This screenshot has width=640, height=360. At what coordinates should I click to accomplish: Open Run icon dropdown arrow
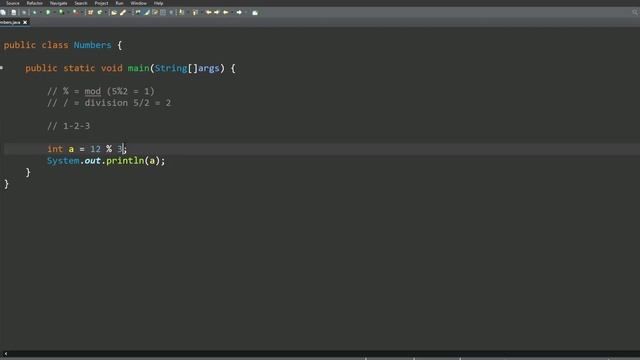click(x=55, y=12)
